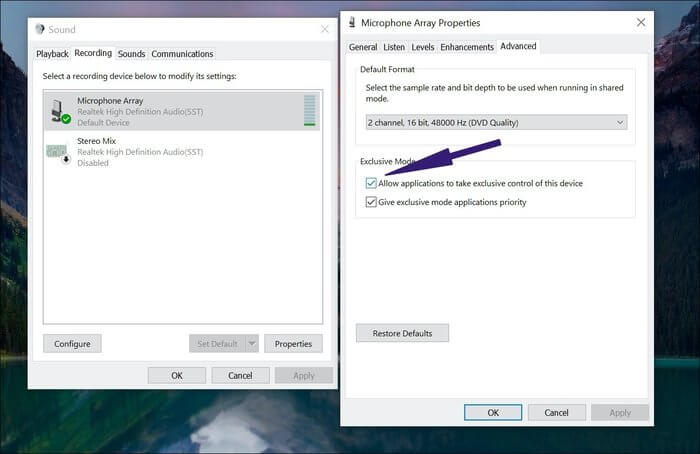
Task: Click the Restore Defaults button
Action: click(402, 333)
